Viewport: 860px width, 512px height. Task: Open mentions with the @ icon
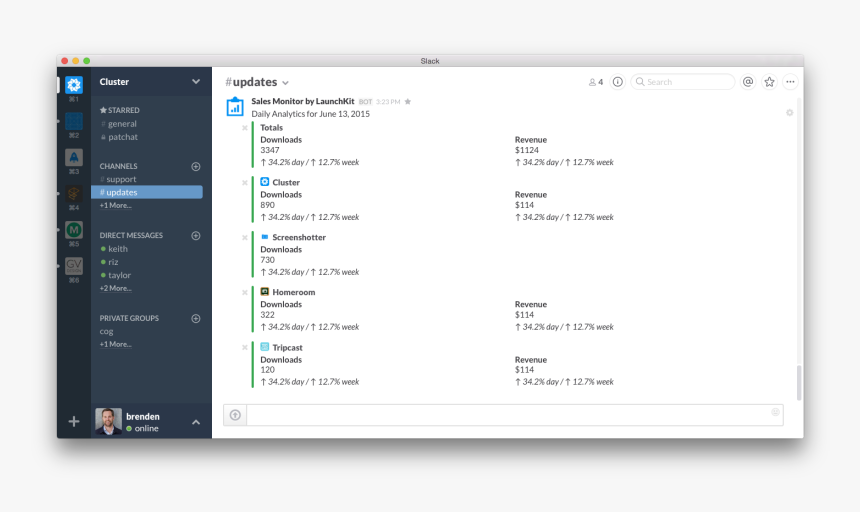point(748,82)
